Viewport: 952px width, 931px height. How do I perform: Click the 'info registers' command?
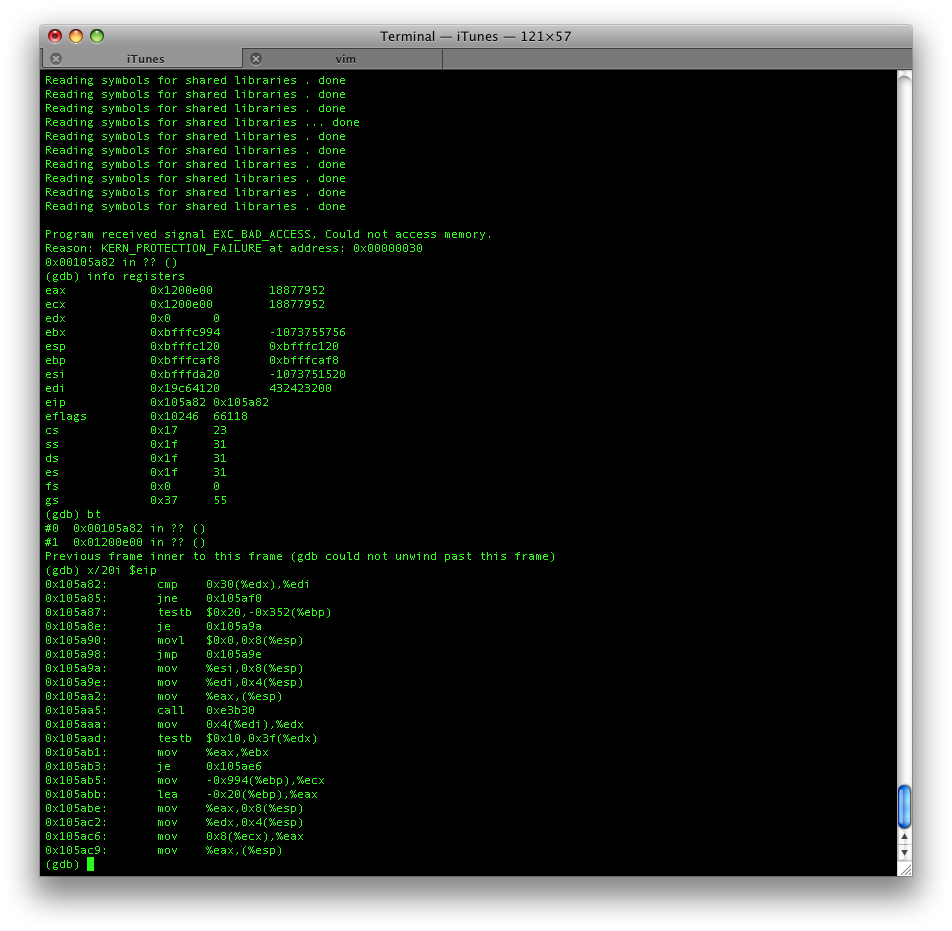pos(136,276)
